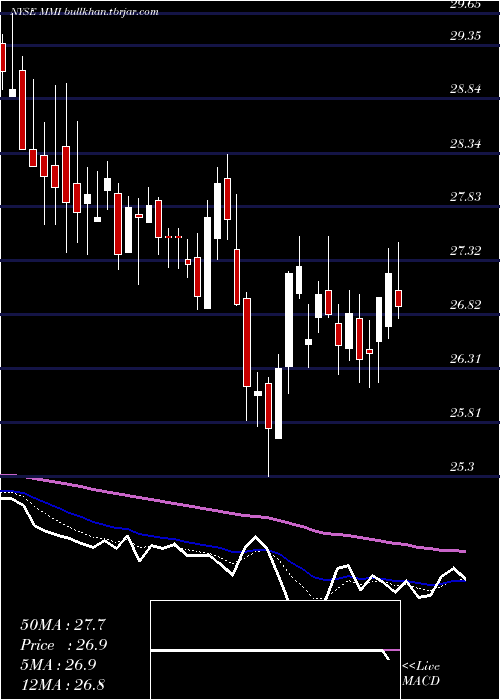Click the <<Live MACD label
The width and height of the screenshot is (500, 700).
tap(421, 674)
